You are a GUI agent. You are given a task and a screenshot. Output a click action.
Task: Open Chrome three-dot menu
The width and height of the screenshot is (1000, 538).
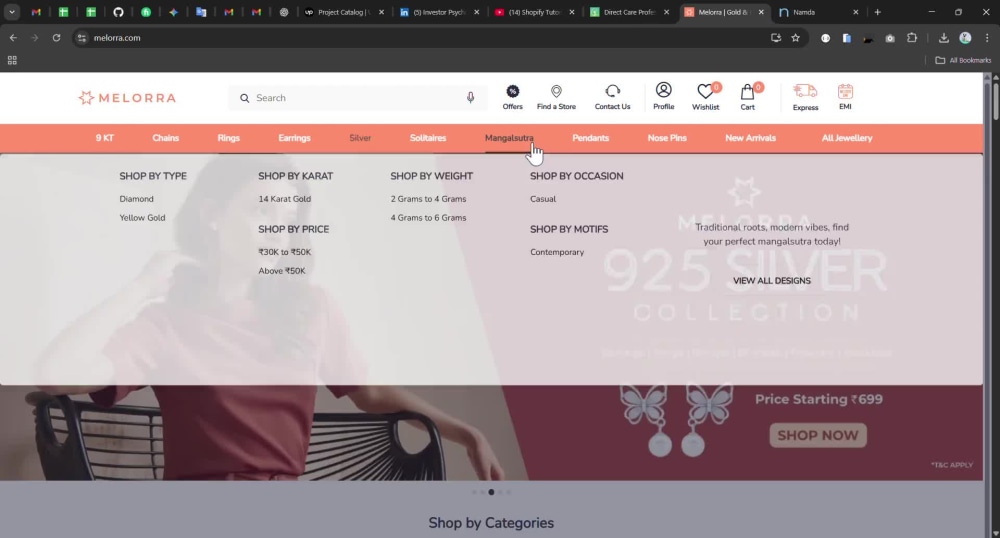point(987,38)
